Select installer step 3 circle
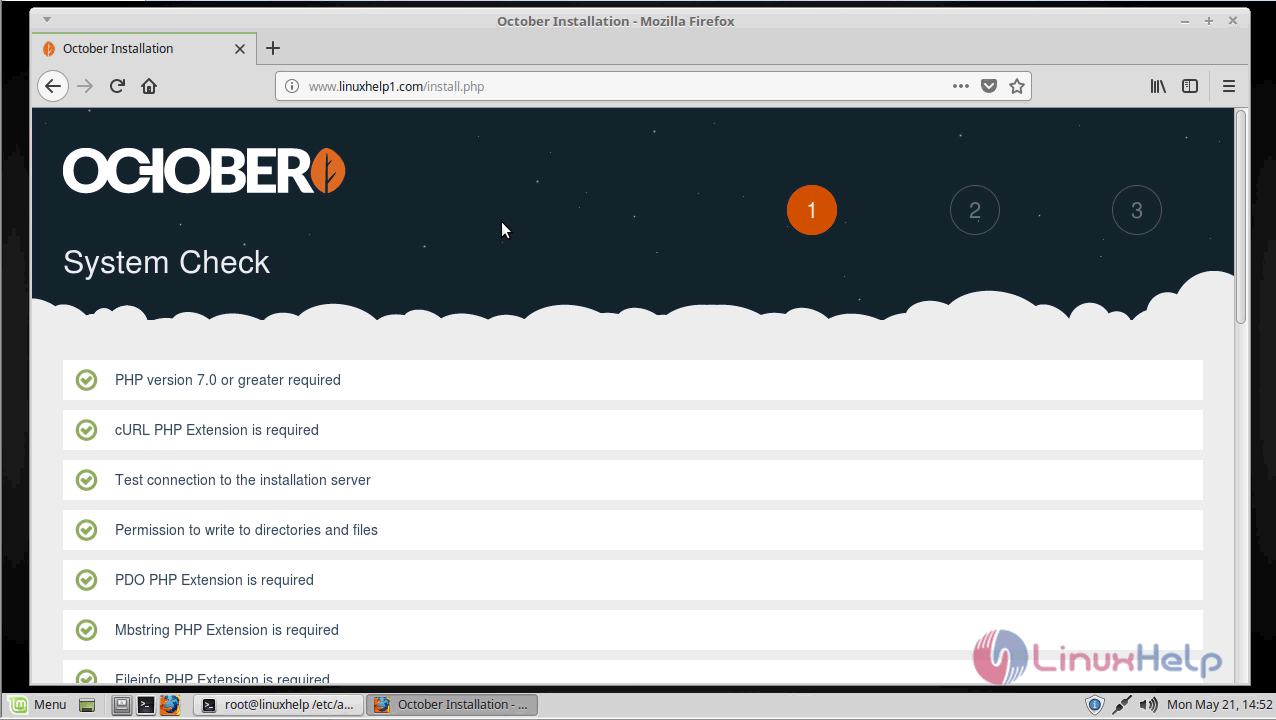The image size is (1276, 720). [x=1136, y=210]
